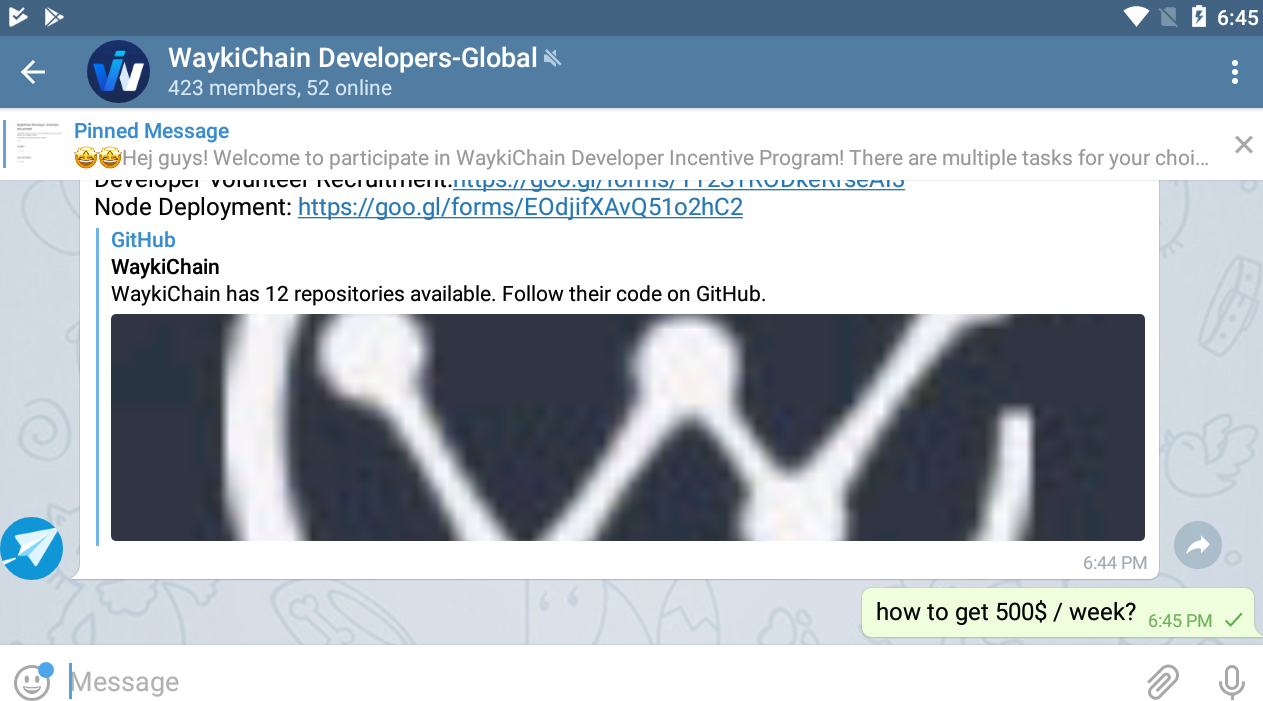Viewport: 1263px width, 701px height.
Task: Tap the Wi-Fi status bar icon
Action: tap(1136, 16)
